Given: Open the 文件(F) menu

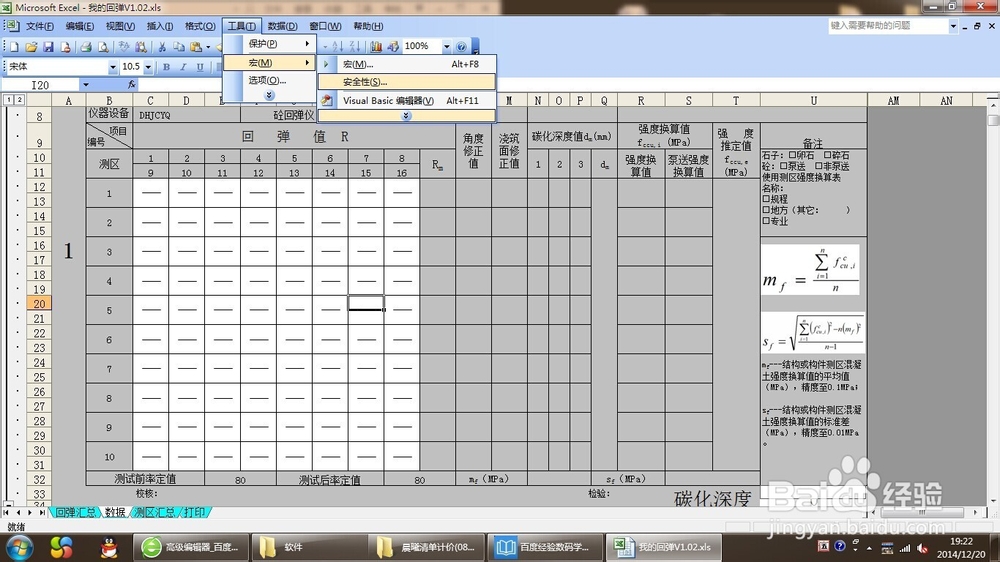Looking at the screenshot, I should coord(40,26).
